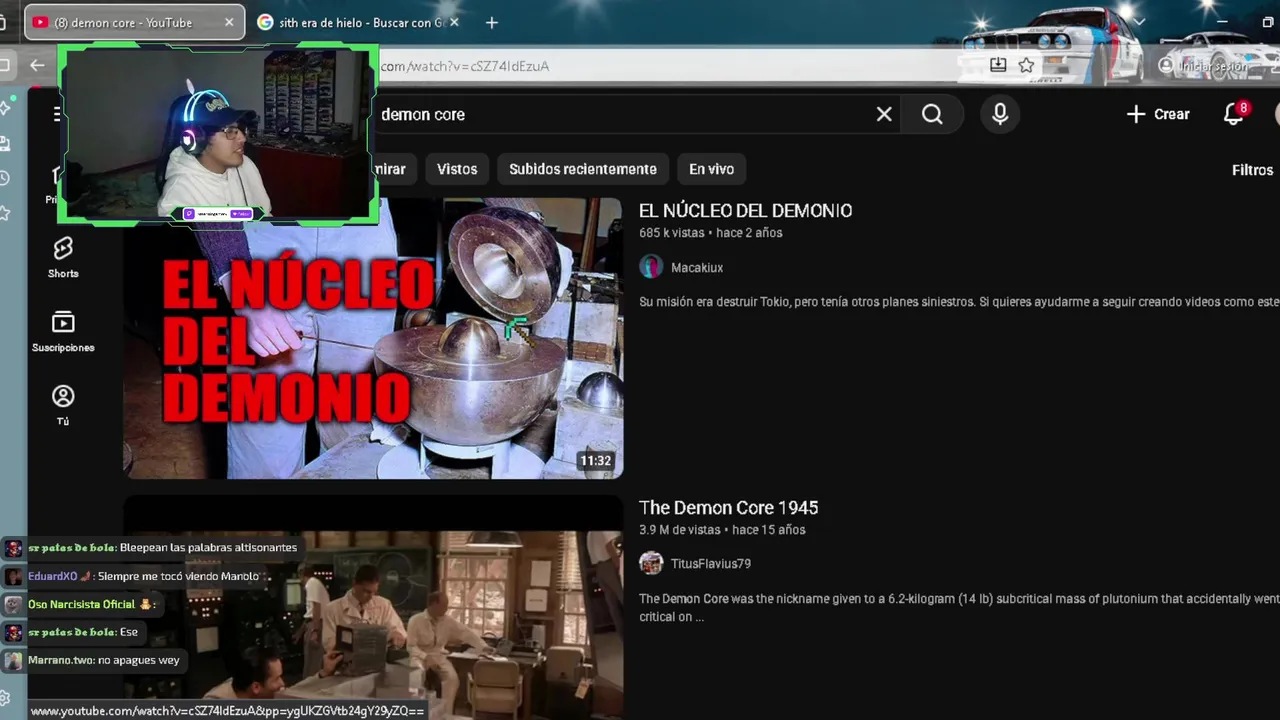Open Suscripciones in the sidebar
1280x720 pixels.
point(63,332)
